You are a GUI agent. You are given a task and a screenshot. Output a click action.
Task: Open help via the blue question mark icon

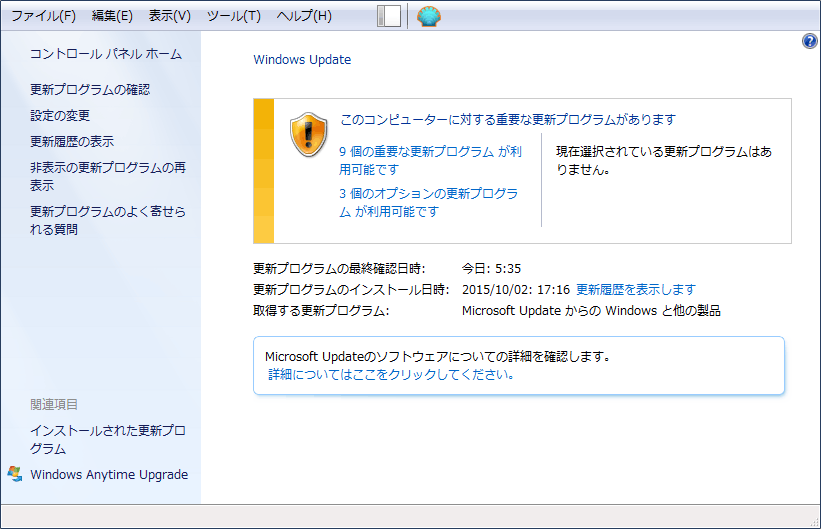point(809,41)
